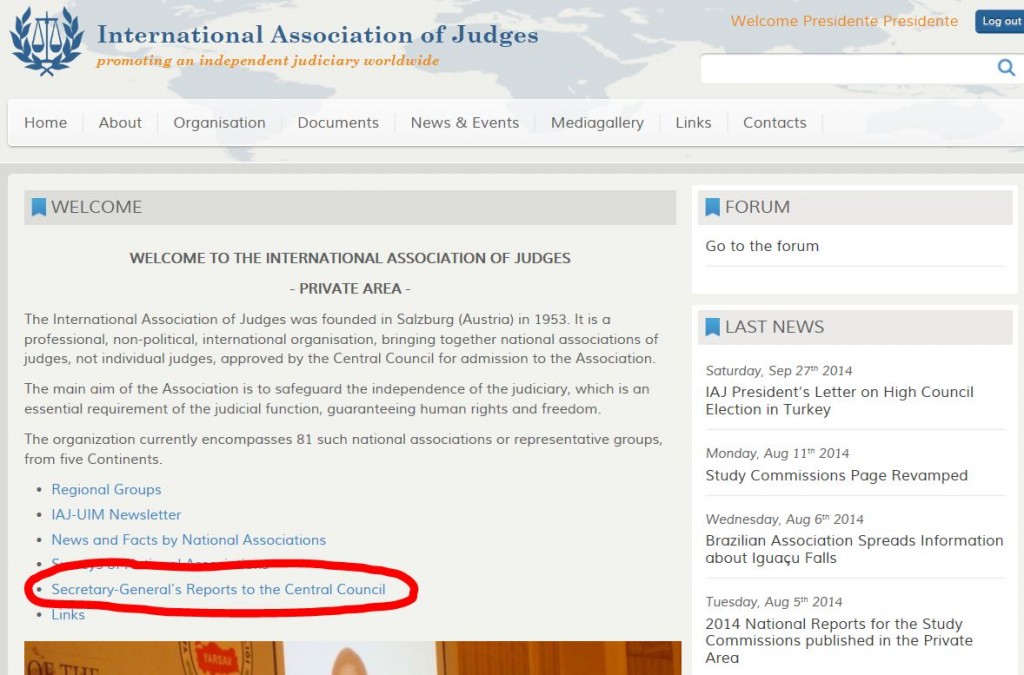The height and width of the screenshot is (675, 1024).
Task: Click the date Saturday, Sep 27th 2014
Action: (x=779, y=371)
